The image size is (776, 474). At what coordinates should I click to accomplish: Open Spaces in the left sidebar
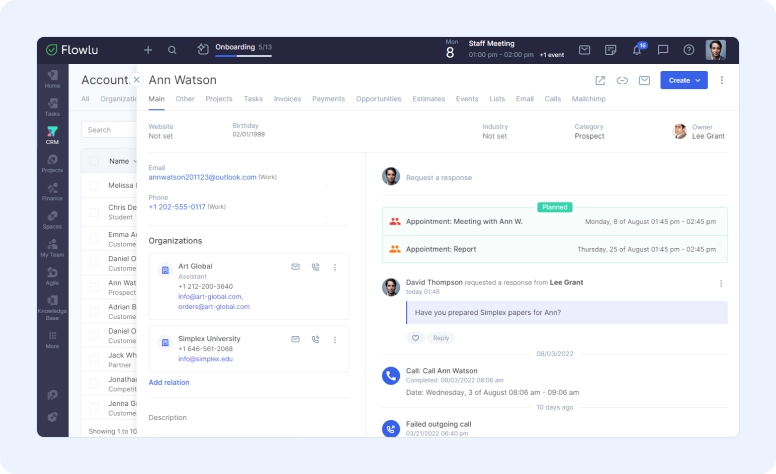click(x=52, y=220)
